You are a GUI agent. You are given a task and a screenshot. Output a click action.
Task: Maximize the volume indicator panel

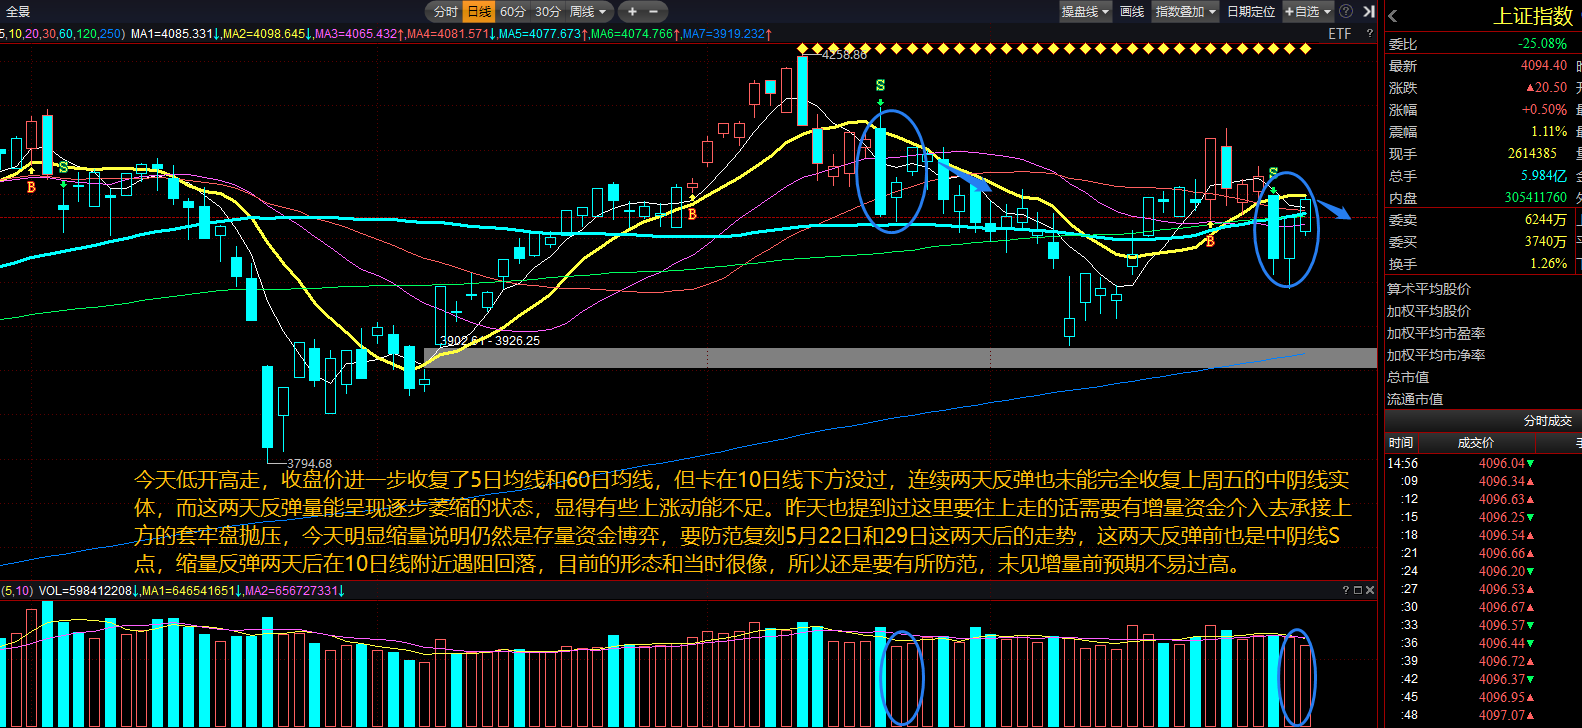coord(1357,590)
